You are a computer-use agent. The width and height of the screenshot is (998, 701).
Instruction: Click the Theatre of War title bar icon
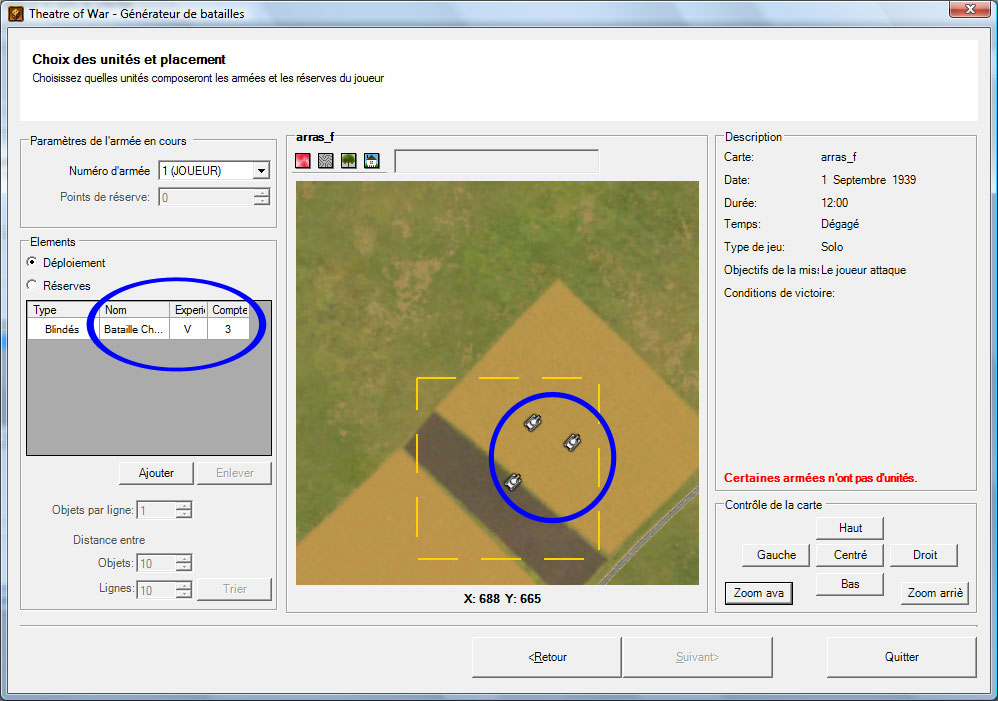[15, 14]
